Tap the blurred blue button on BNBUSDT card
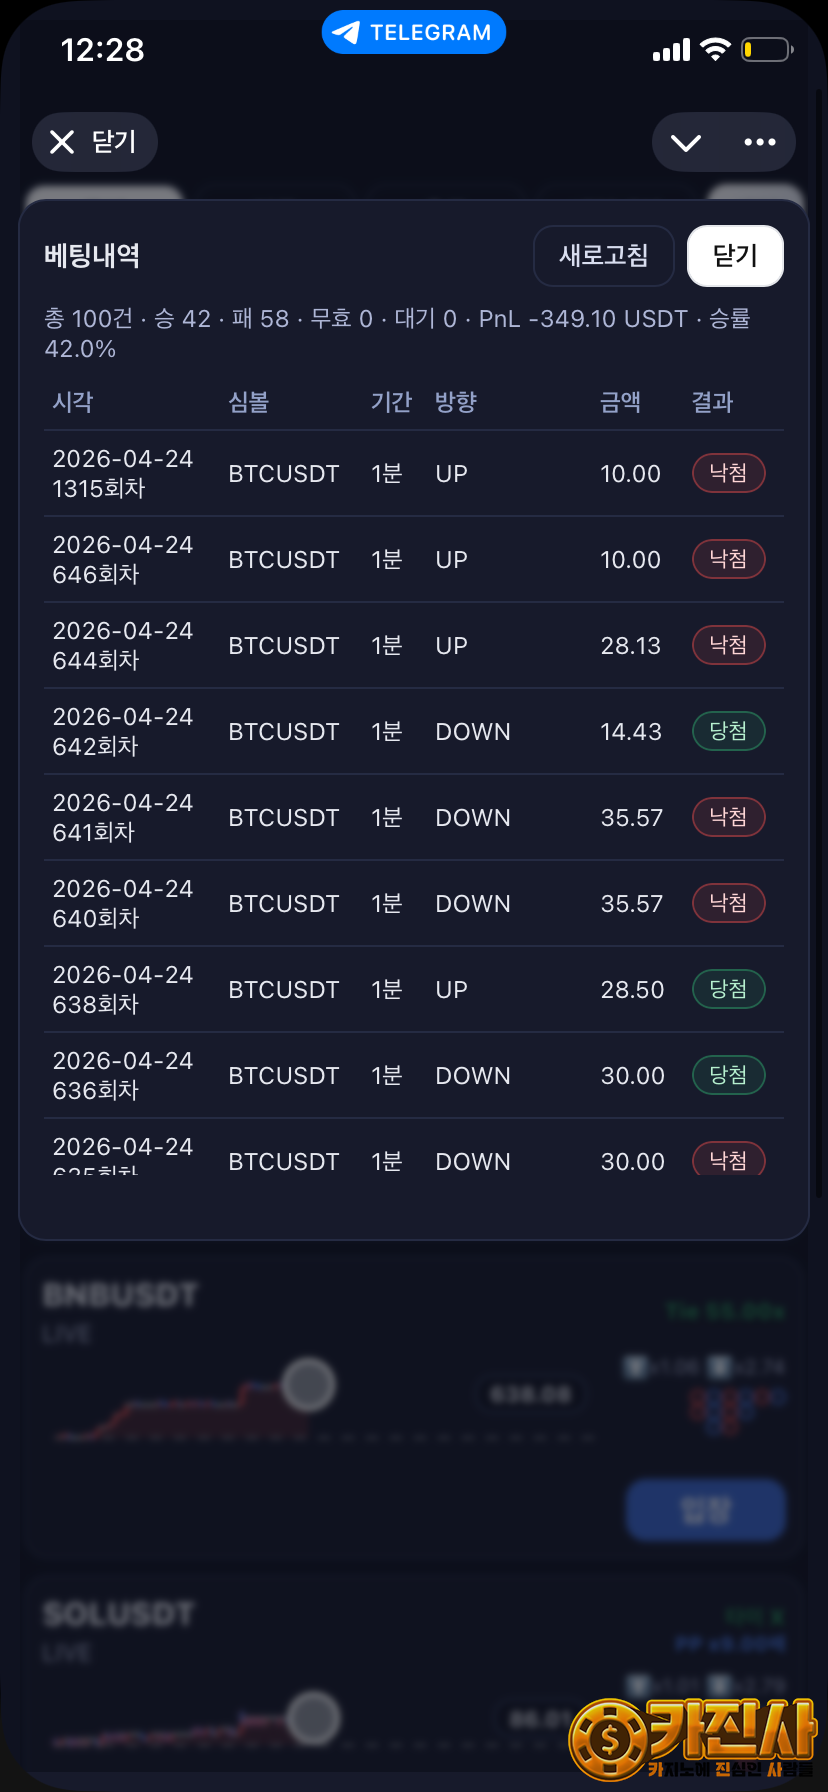The height and width of the screenshot is (1792, 828). [706, 1509]
